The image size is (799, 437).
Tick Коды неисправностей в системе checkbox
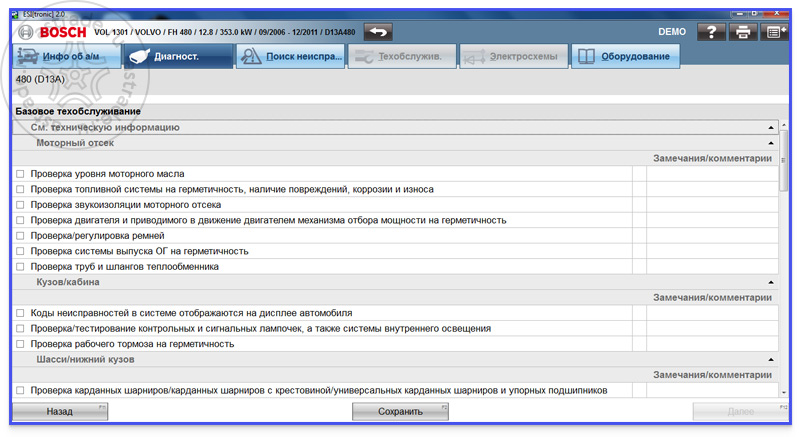click(20, 313)
